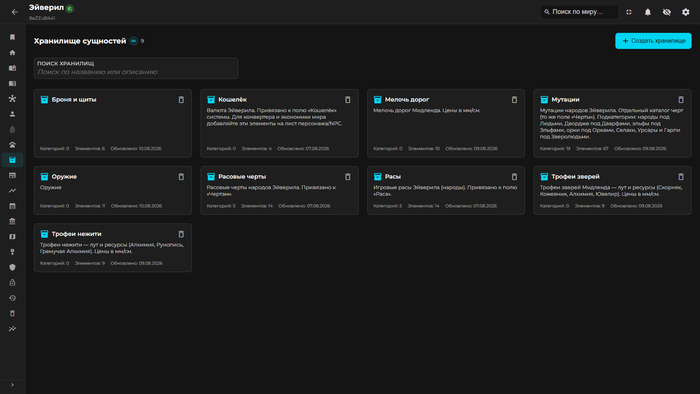This screenshot has width=700, height=394.
Task: Click the Эйверил world name
Action: [x=46, y=8]
